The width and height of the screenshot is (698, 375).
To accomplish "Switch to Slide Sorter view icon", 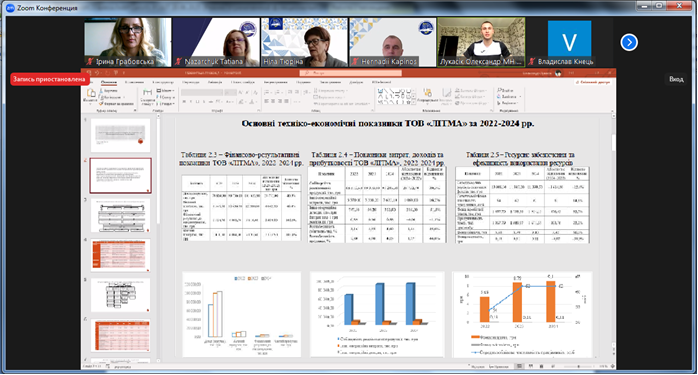I will [x=531, y=366].
